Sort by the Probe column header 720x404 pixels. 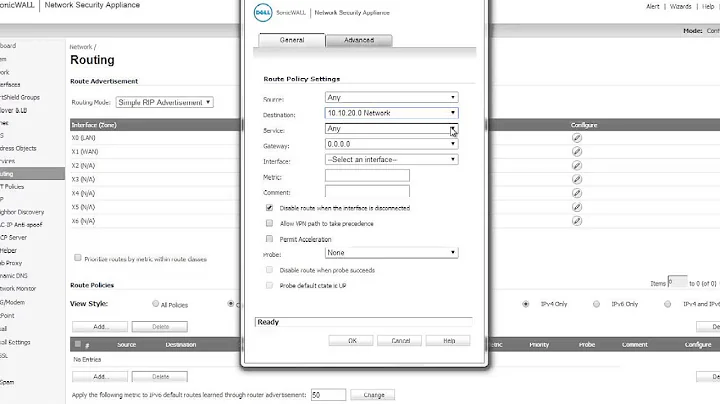[587, 344]
